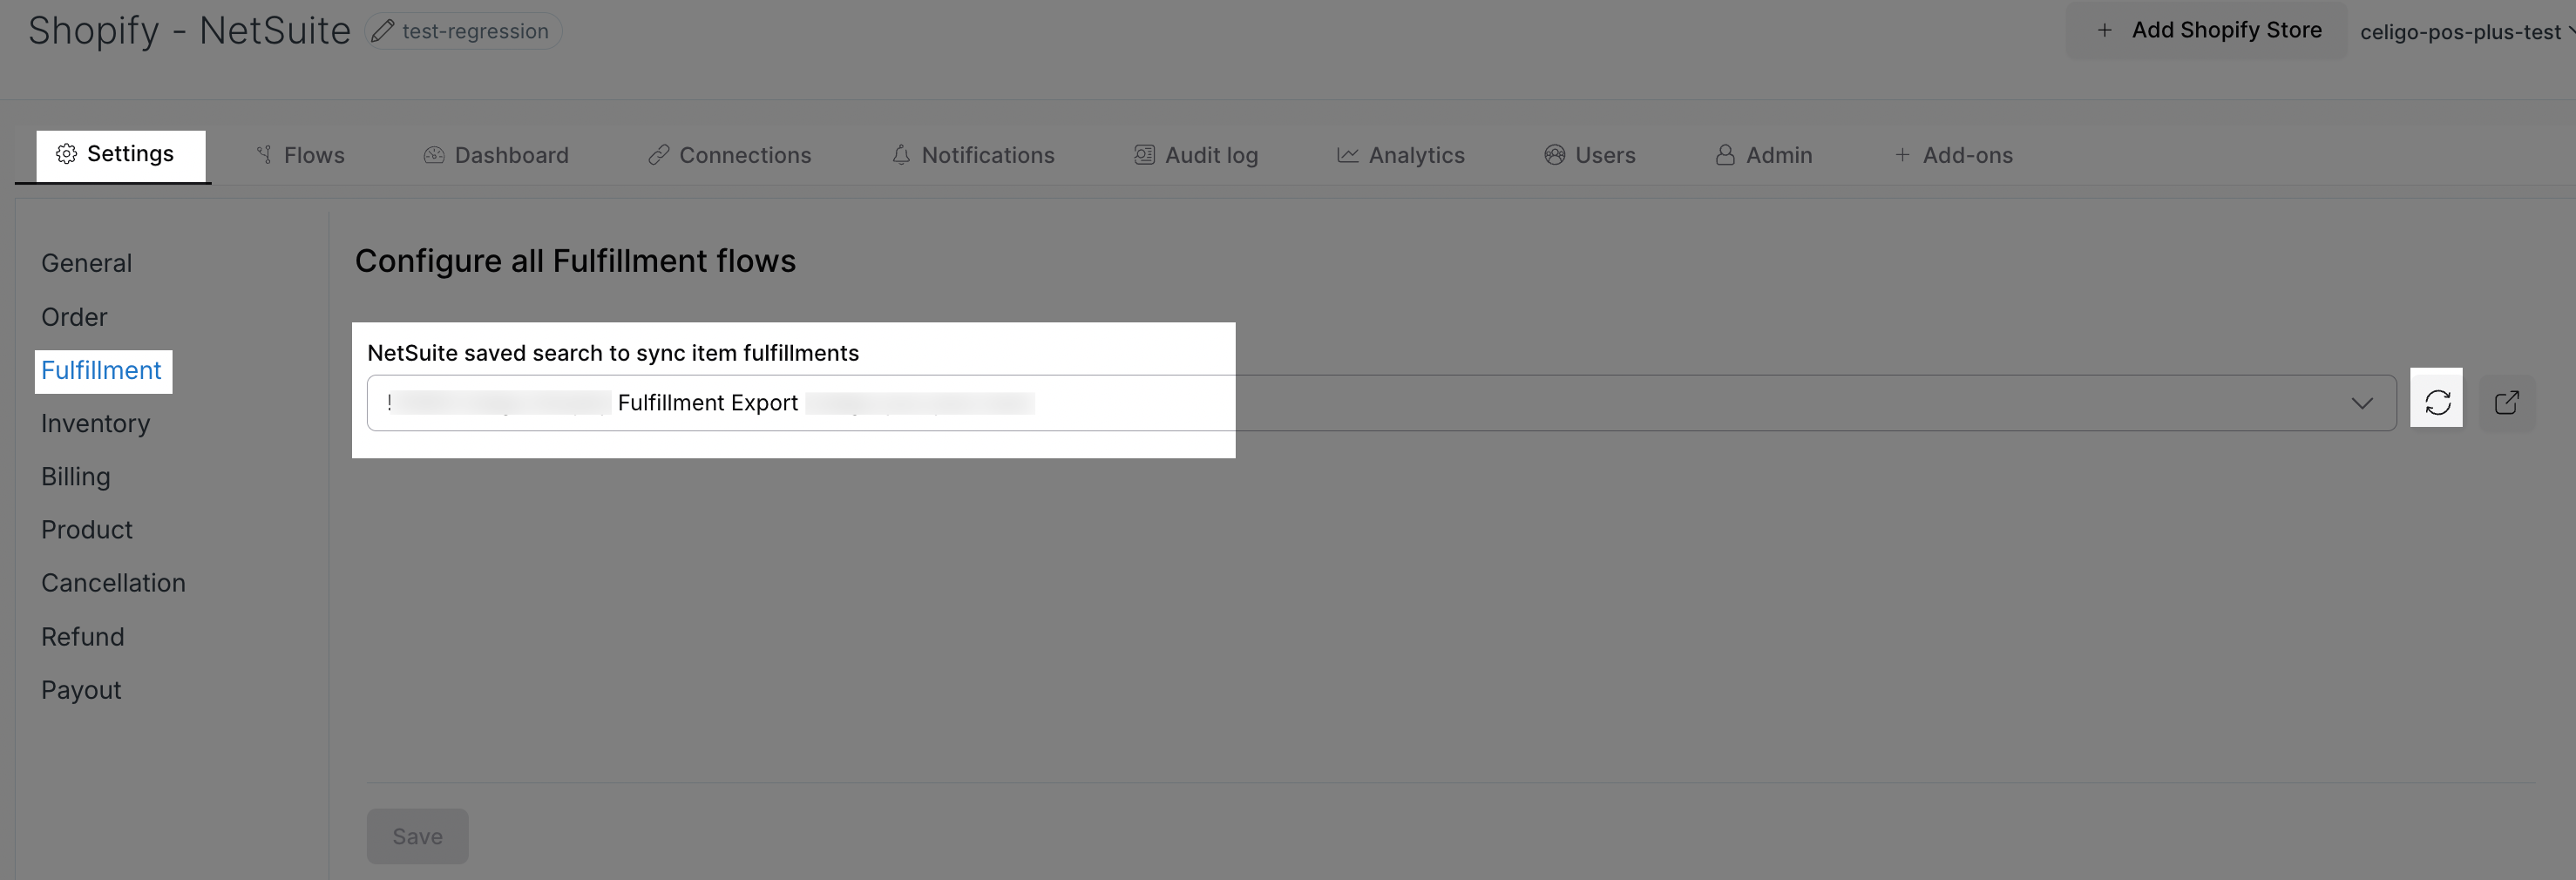Select Billing settings section
This screenshot has height=880, width=2576.
click(75, 477)
